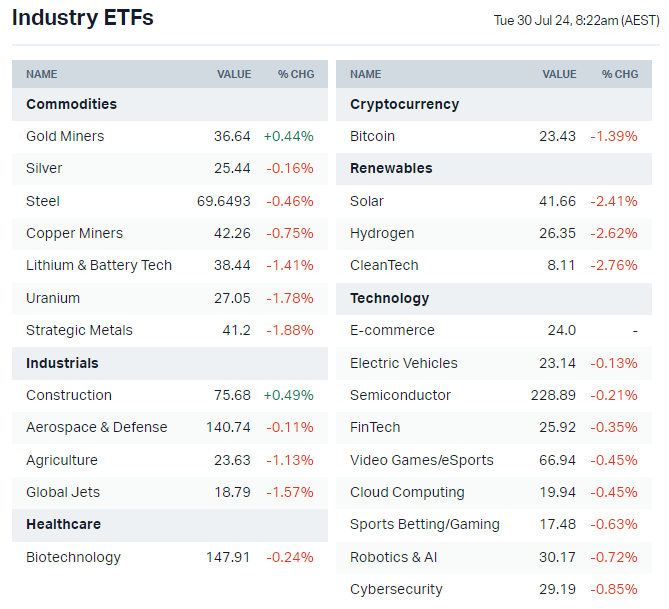This screenshot has height=609, width=669.
Task: Click the Robotics & AI ETF
Action: tap(394, 557)
